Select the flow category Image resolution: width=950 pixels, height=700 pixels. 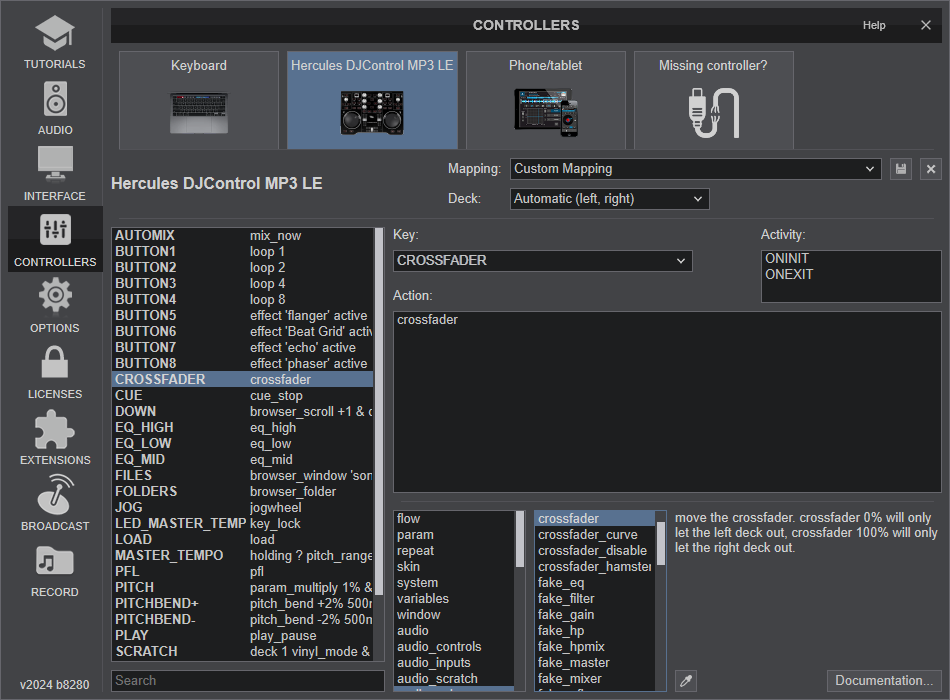[454, 519]
